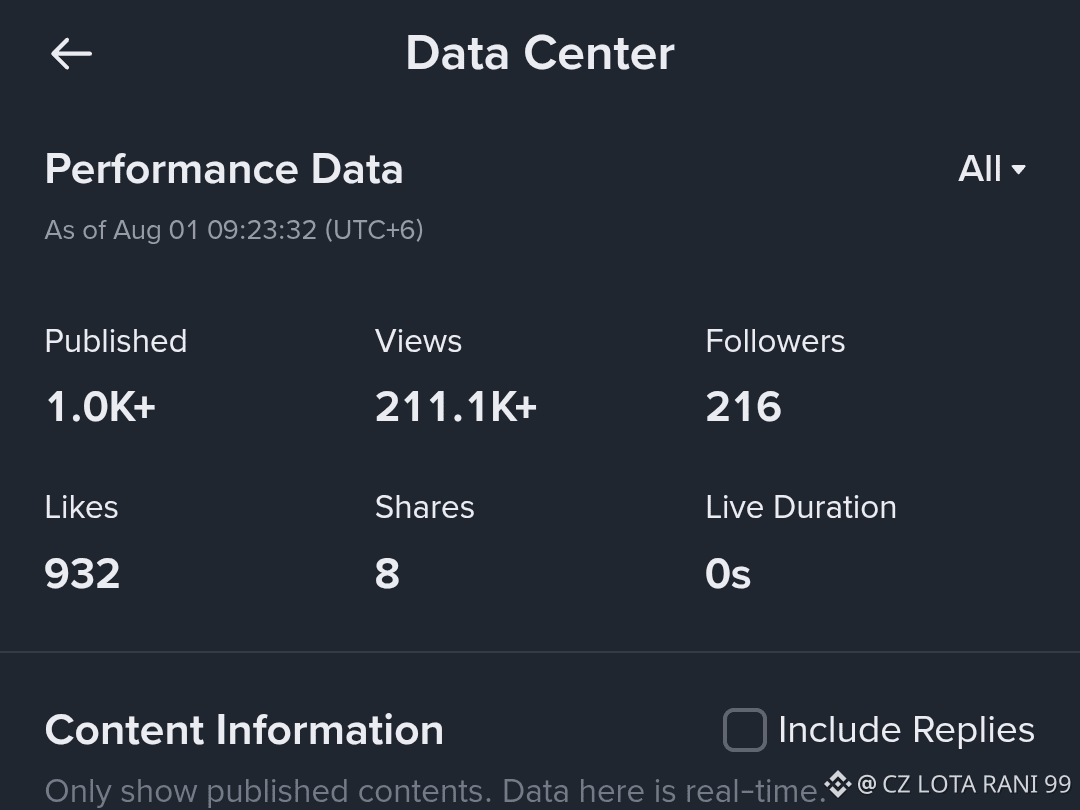Viewport: 1080px width, 810px height.
Task: Click the Data Center page title
Action: point(540,53)
